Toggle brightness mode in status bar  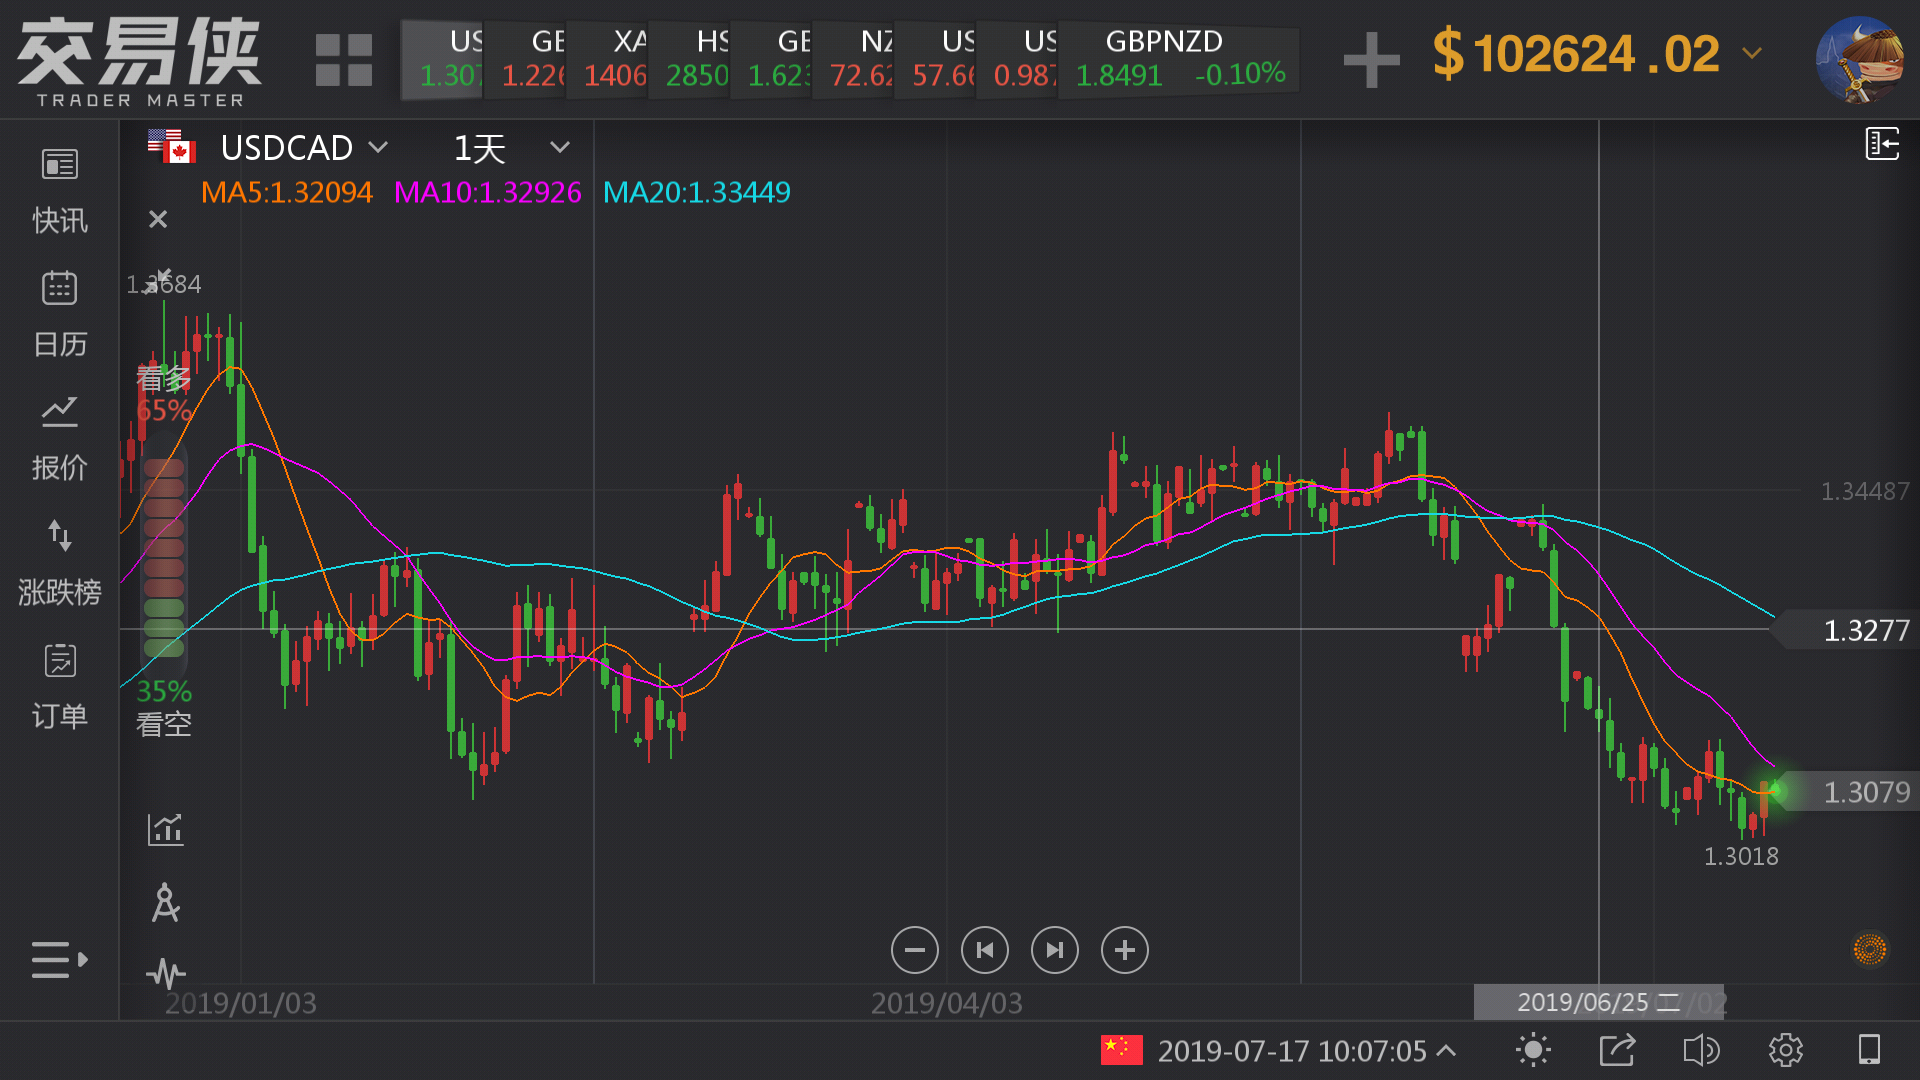(1533, 1050)
